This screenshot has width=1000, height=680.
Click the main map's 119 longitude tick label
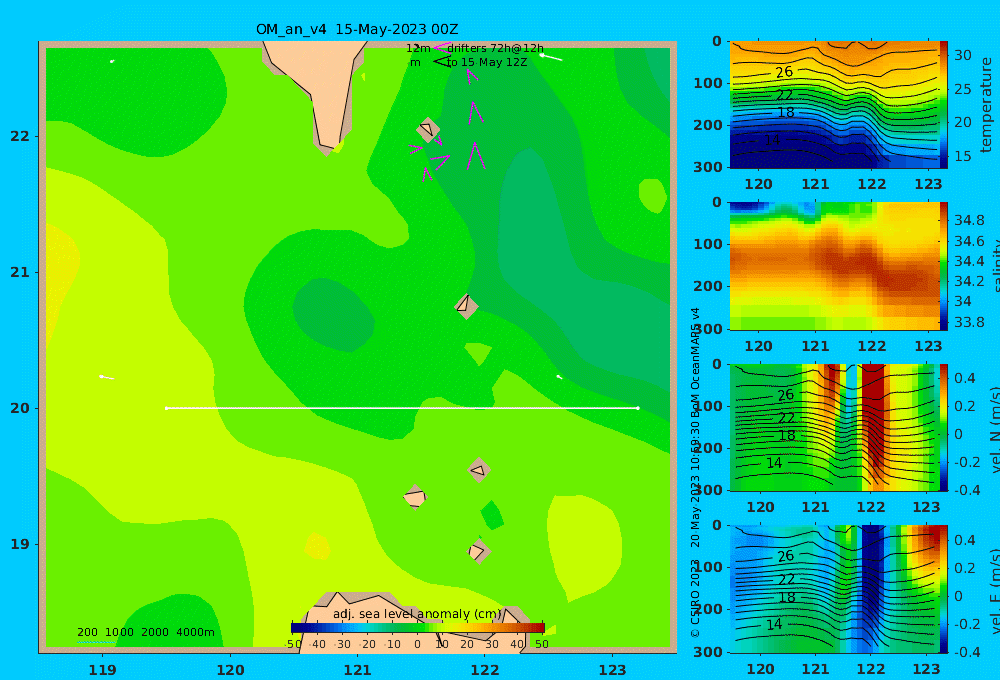click(x=102, y=670)
